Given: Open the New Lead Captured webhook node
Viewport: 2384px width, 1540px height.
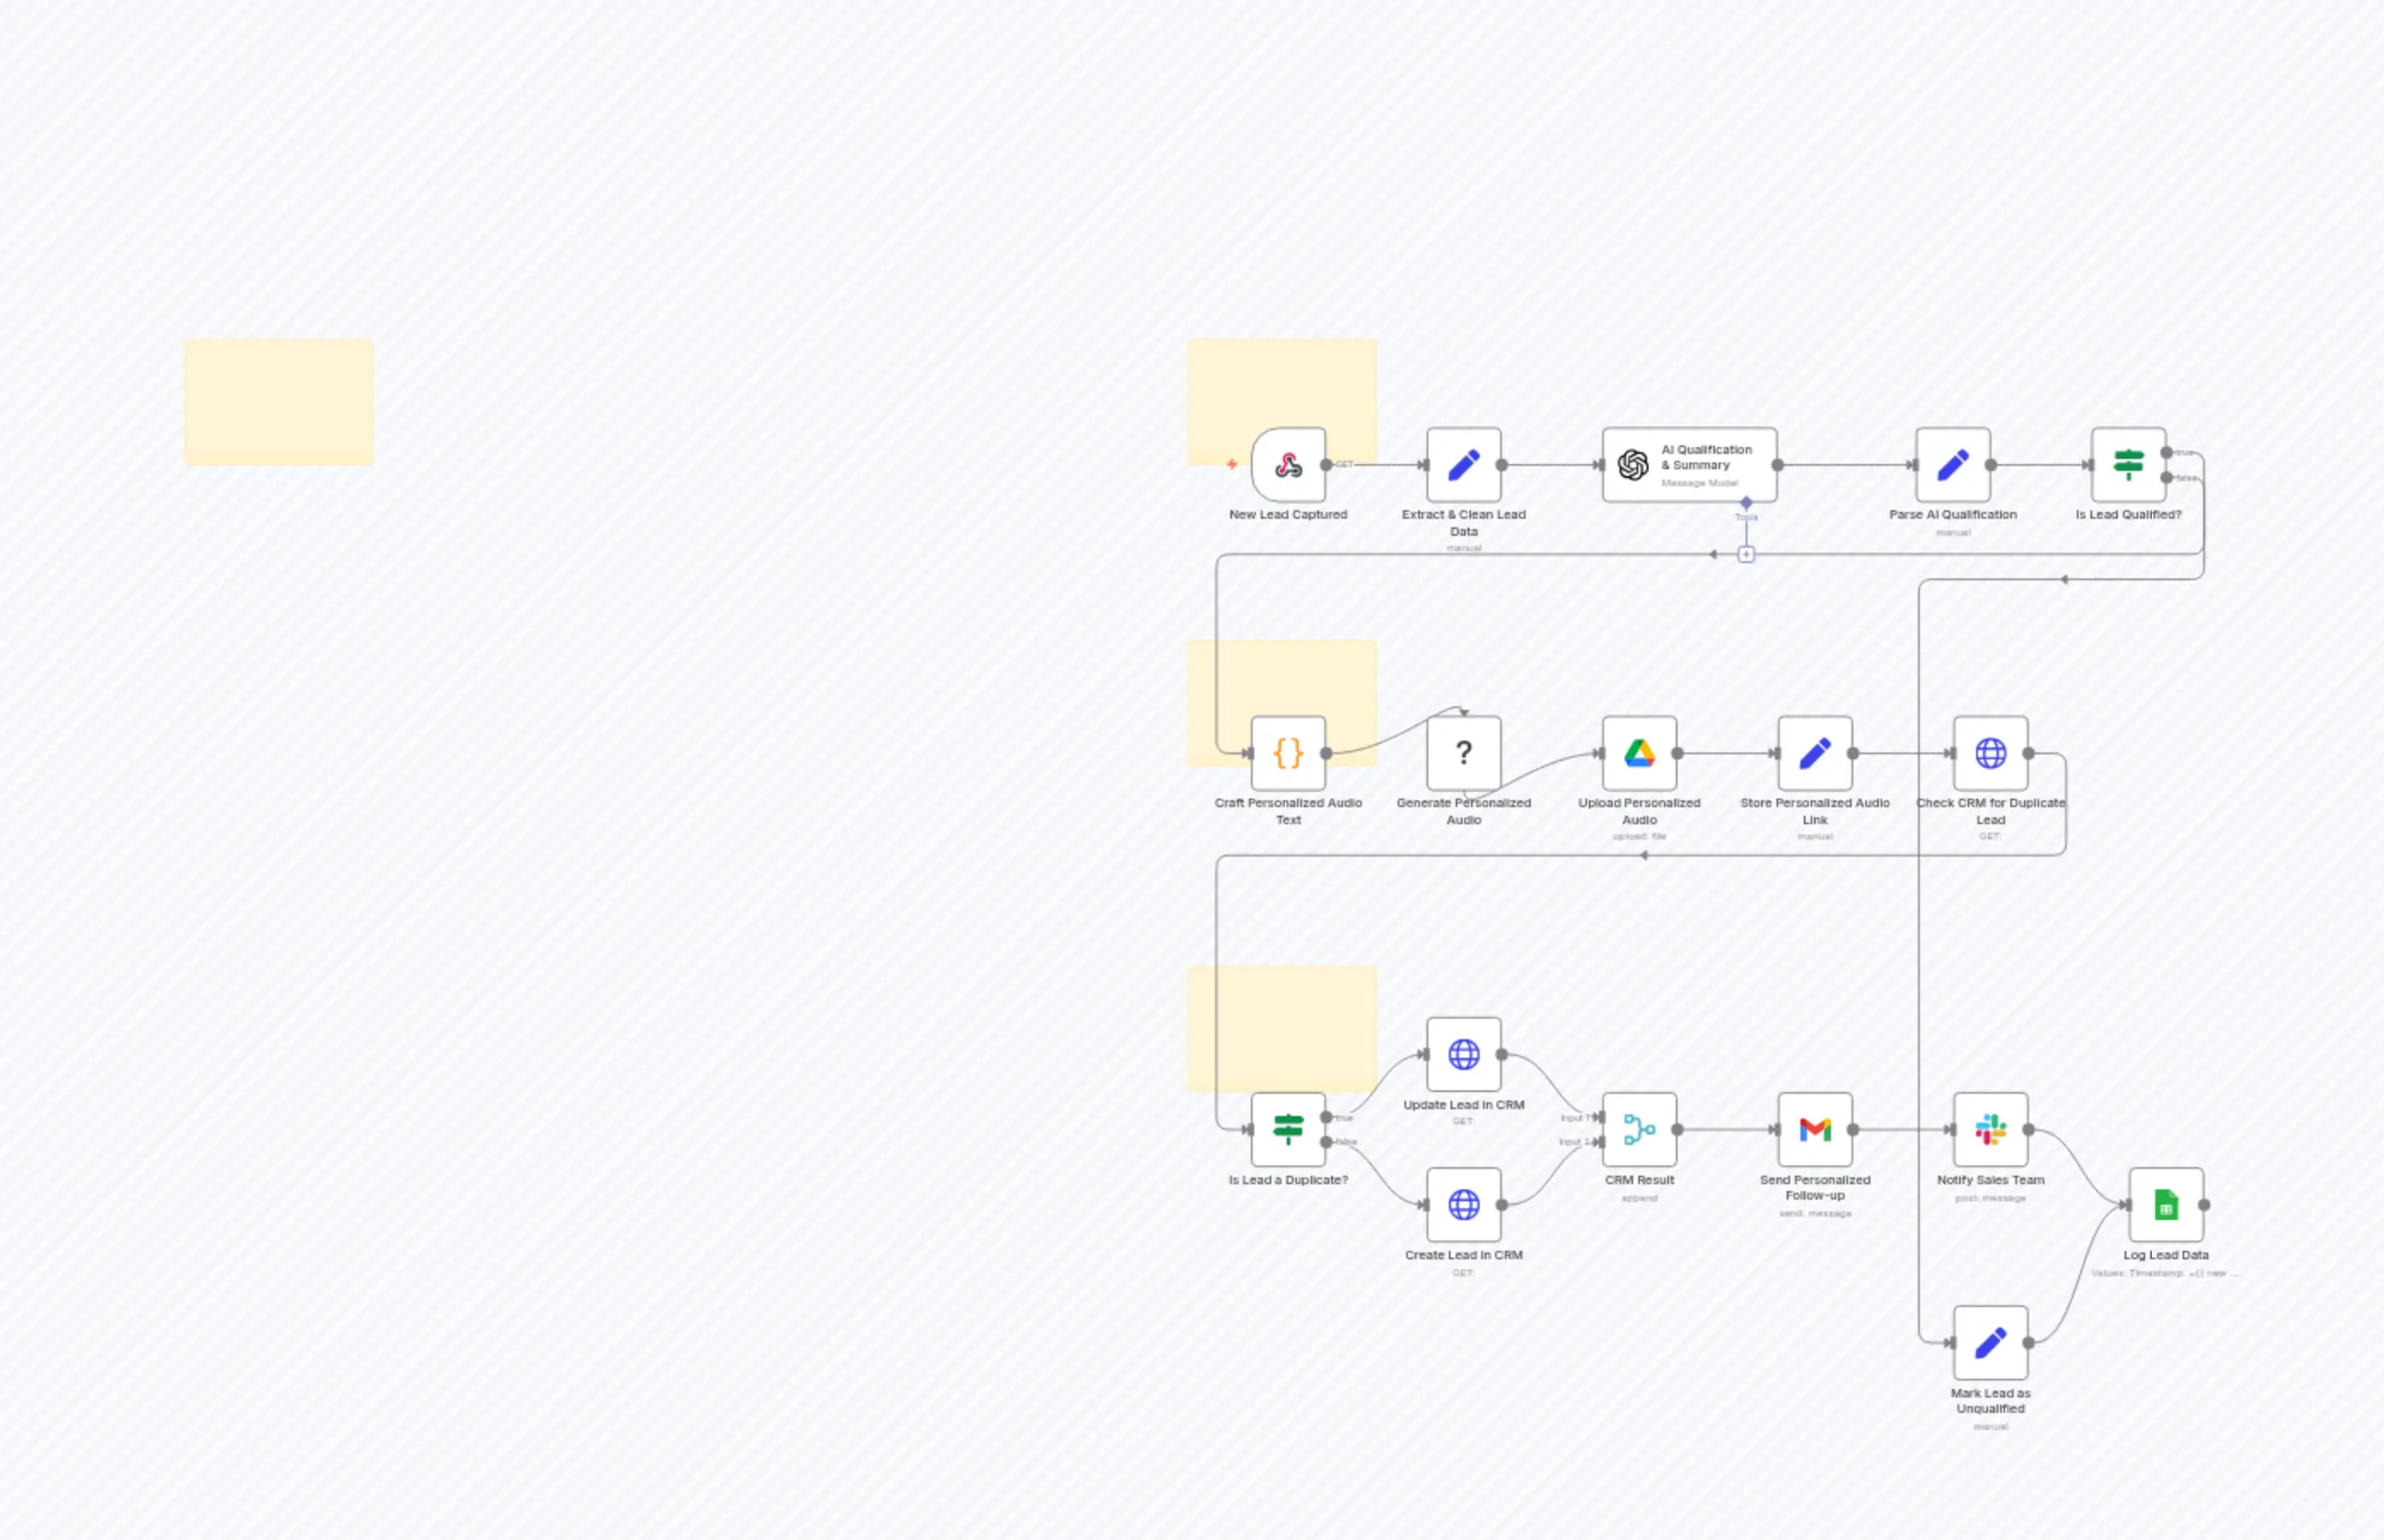Looking at the screenshot, I should (1288, 464).
